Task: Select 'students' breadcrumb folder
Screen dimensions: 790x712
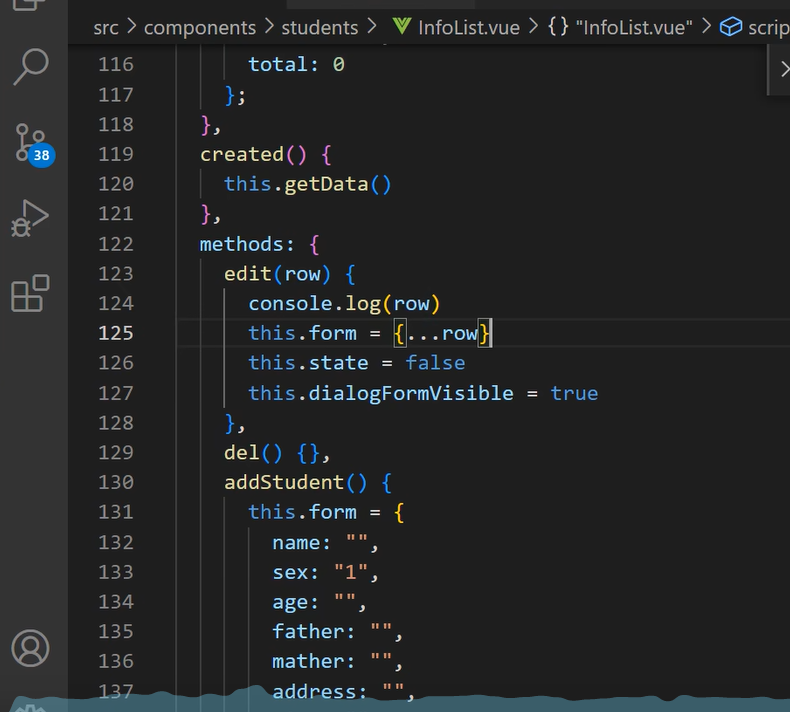Action: (320, 28)
